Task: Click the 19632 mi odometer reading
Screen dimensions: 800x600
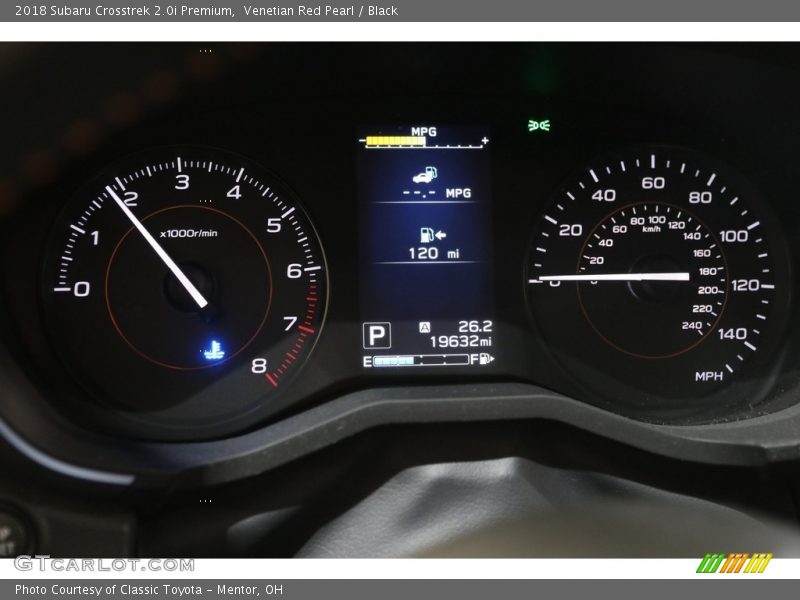Action: pos(460,342)
